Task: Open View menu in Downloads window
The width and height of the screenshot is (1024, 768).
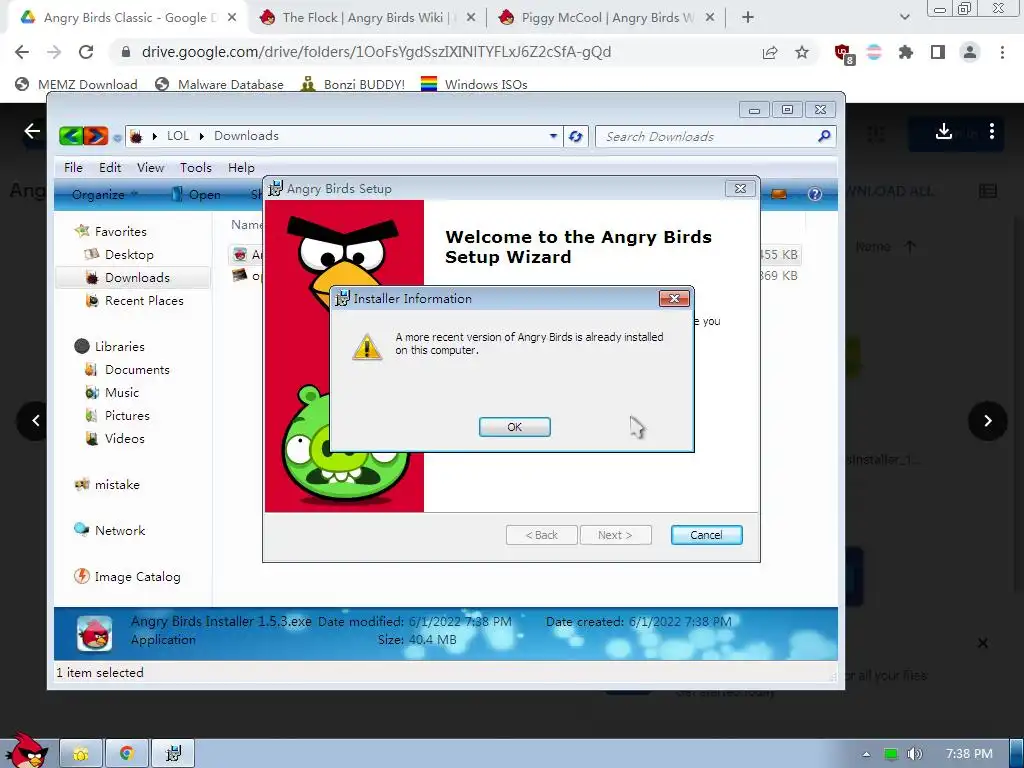Action: [x=150, y=168]
